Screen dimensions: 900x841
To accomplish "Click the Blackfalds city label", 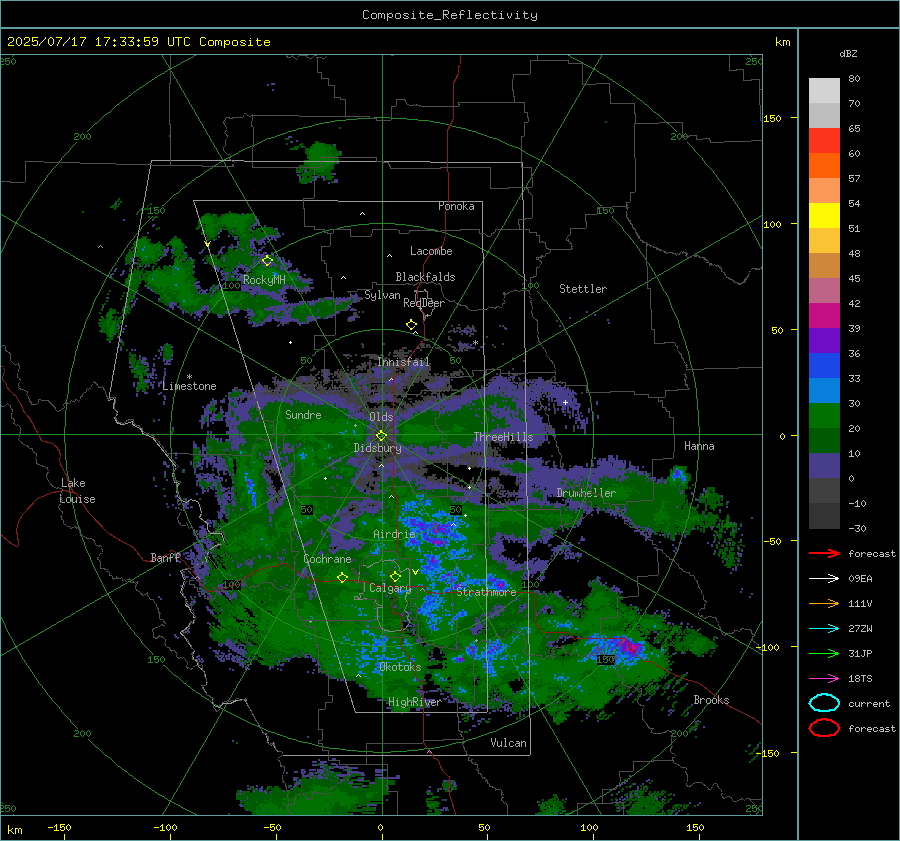I will tap(425, 277).
